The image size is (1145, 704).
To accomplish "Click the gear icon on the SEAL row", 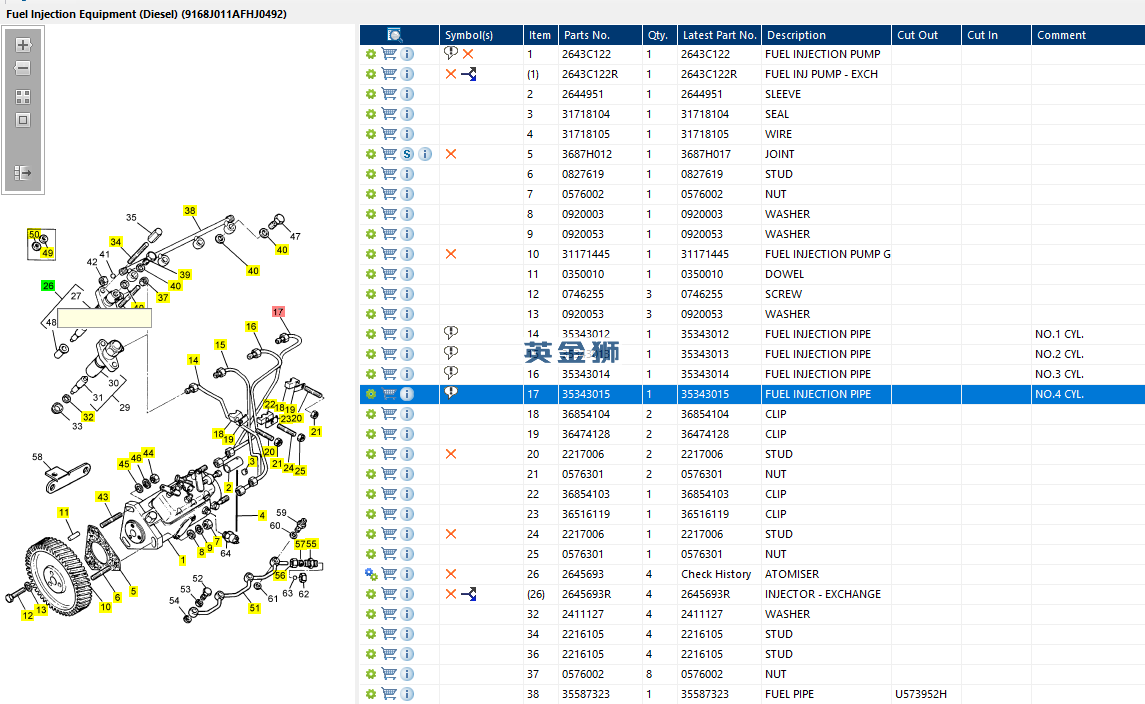I will pyautogui.click(x=371, y=114).
